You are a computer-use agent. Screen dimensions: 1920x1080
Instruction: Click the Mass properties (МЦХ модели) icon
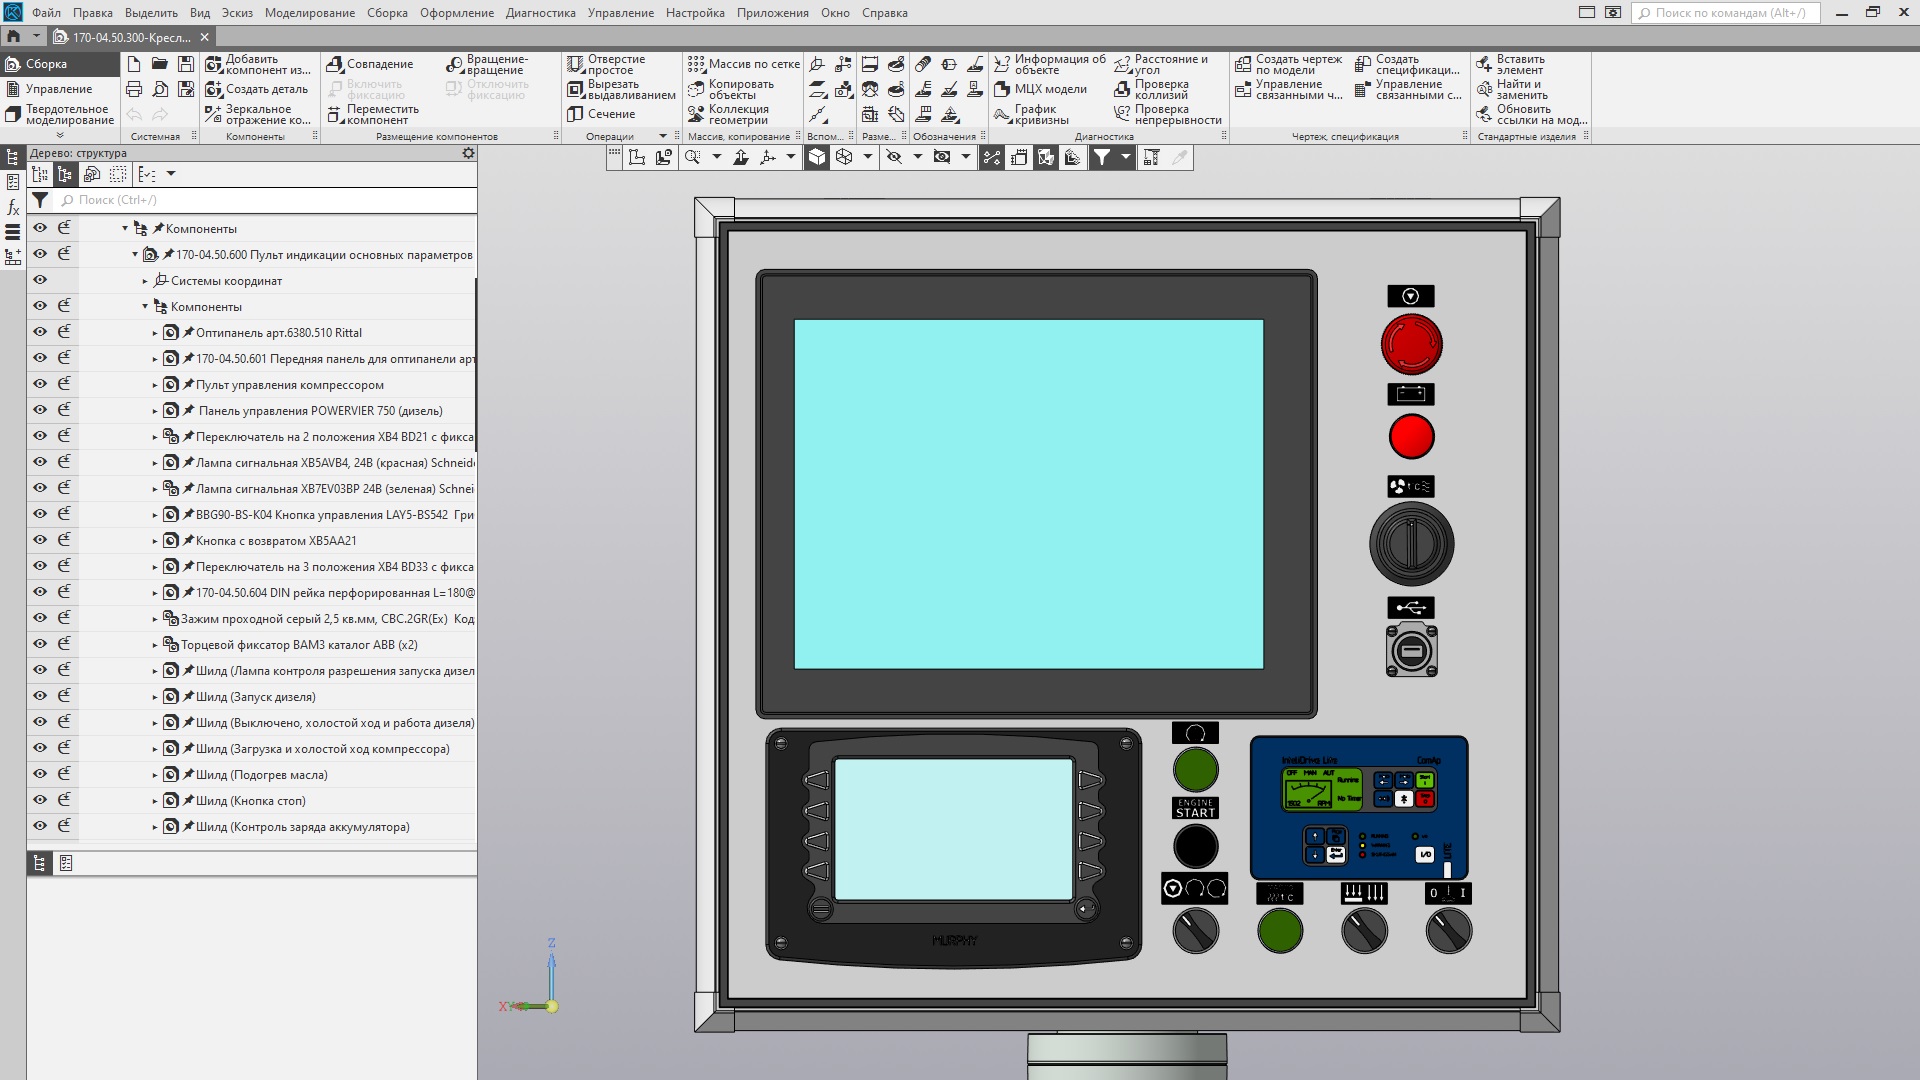click(x=1002, y=89)
